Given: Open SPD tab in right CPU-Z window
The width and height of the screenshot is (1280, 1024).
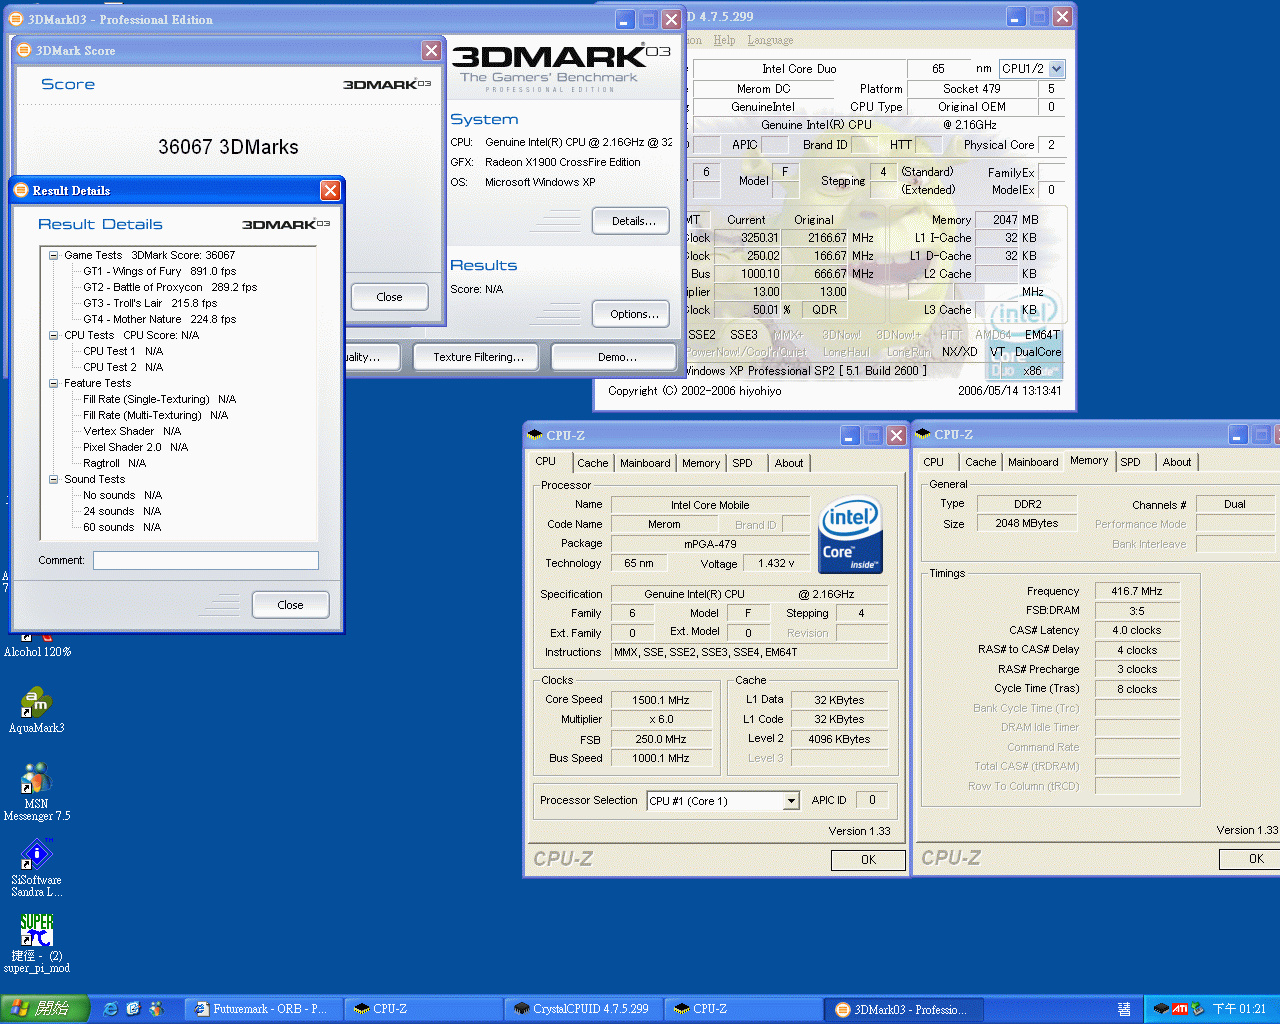Looking at the screenshot, I should (1130, 462).
